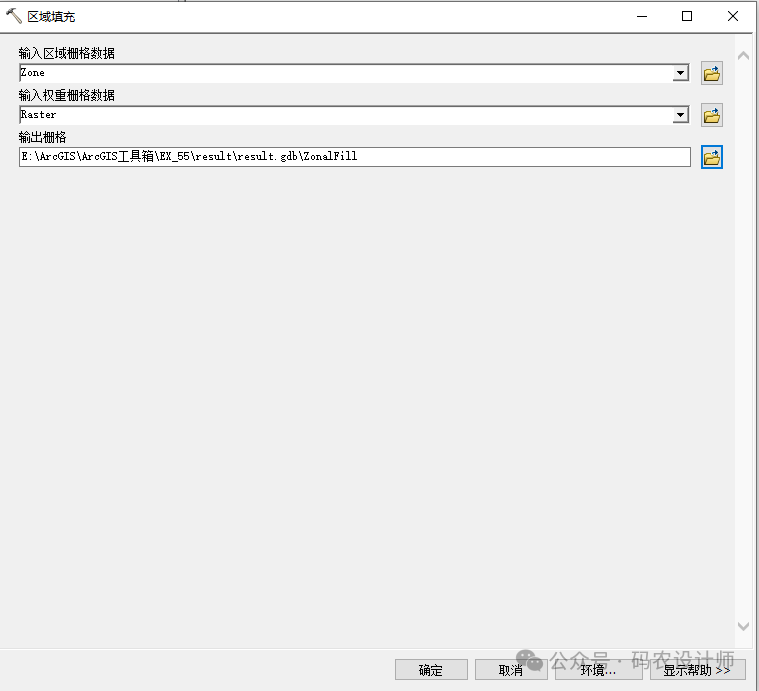Image resolution: width=759 pixels, height=691 pixels.
Task: Maximize the 区域填充 dialog window
Action: pos(687,16)
